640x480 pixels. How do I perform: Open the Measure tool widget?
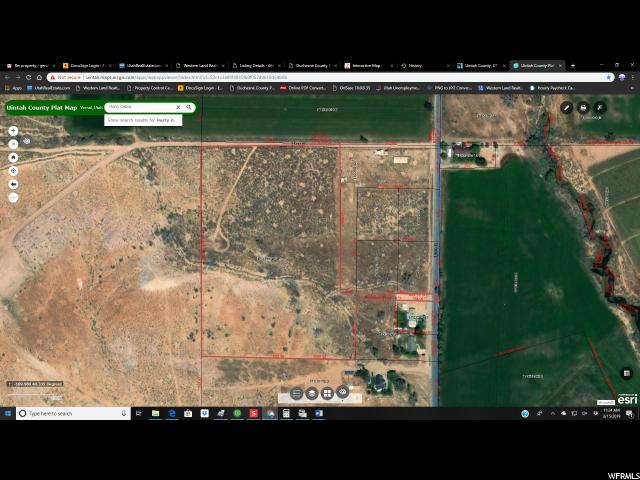coord(600,108)
